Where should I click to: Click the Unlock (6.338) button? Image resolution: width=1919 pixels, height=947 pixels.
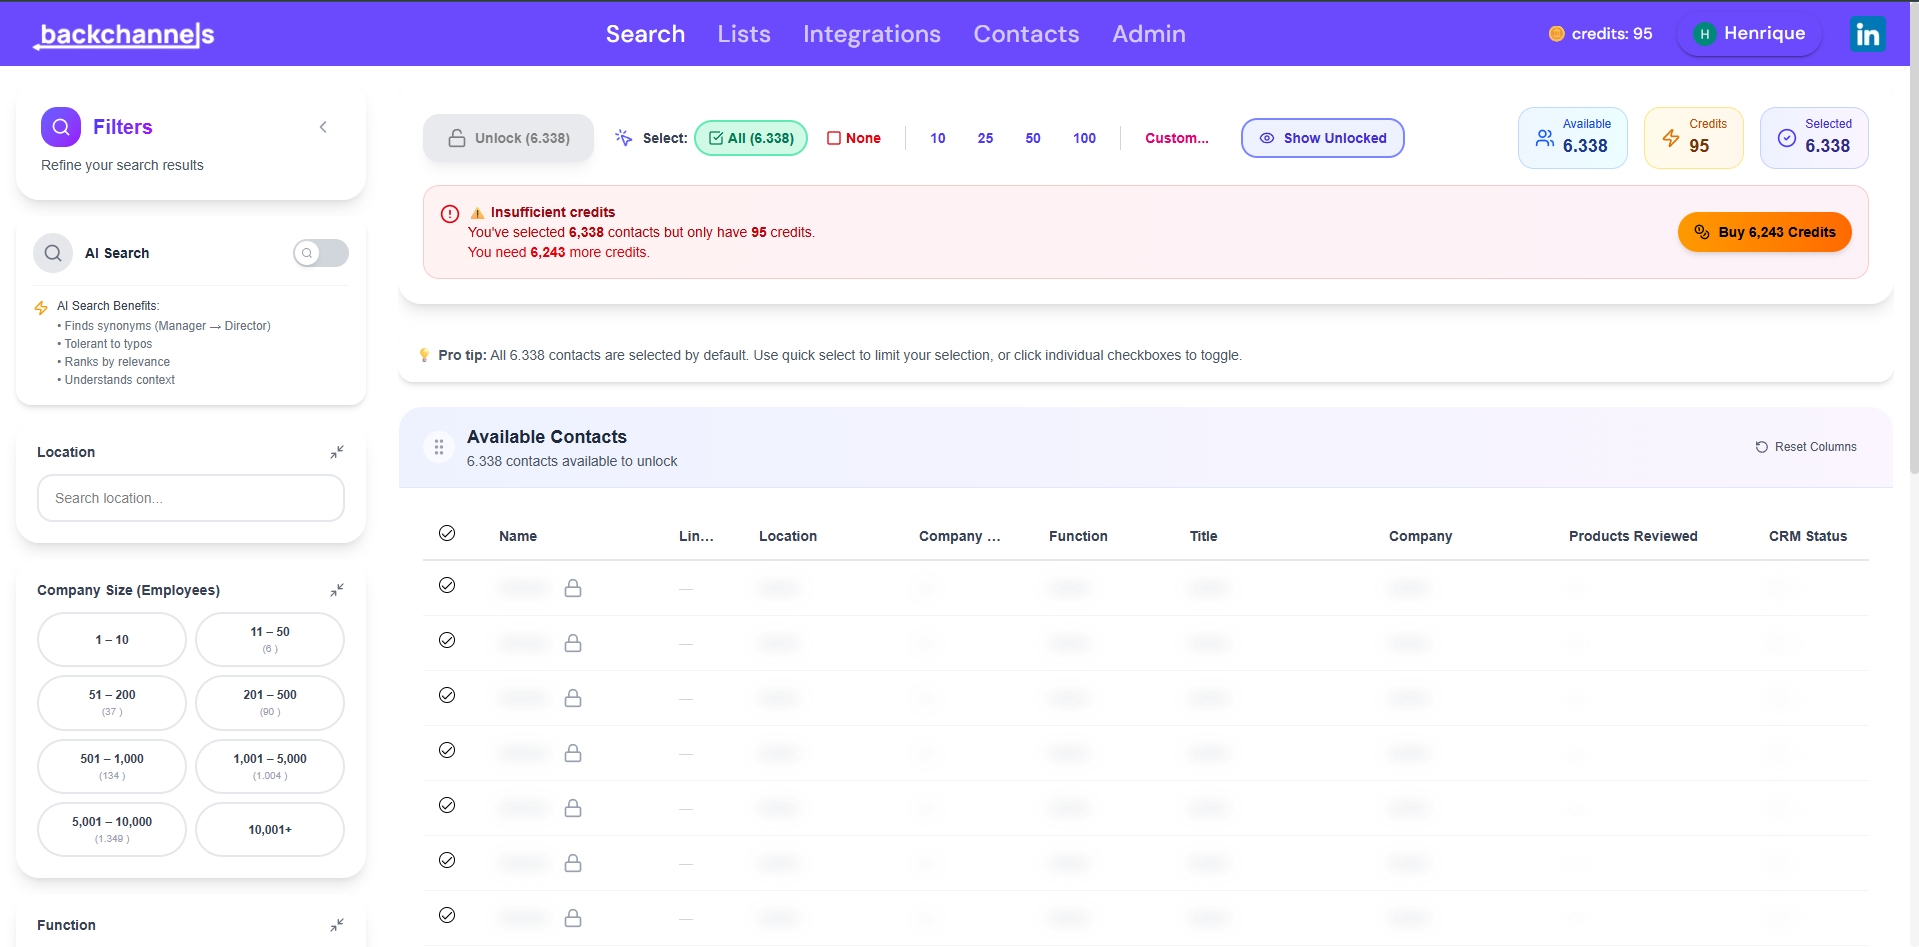[x=508, y=138]
